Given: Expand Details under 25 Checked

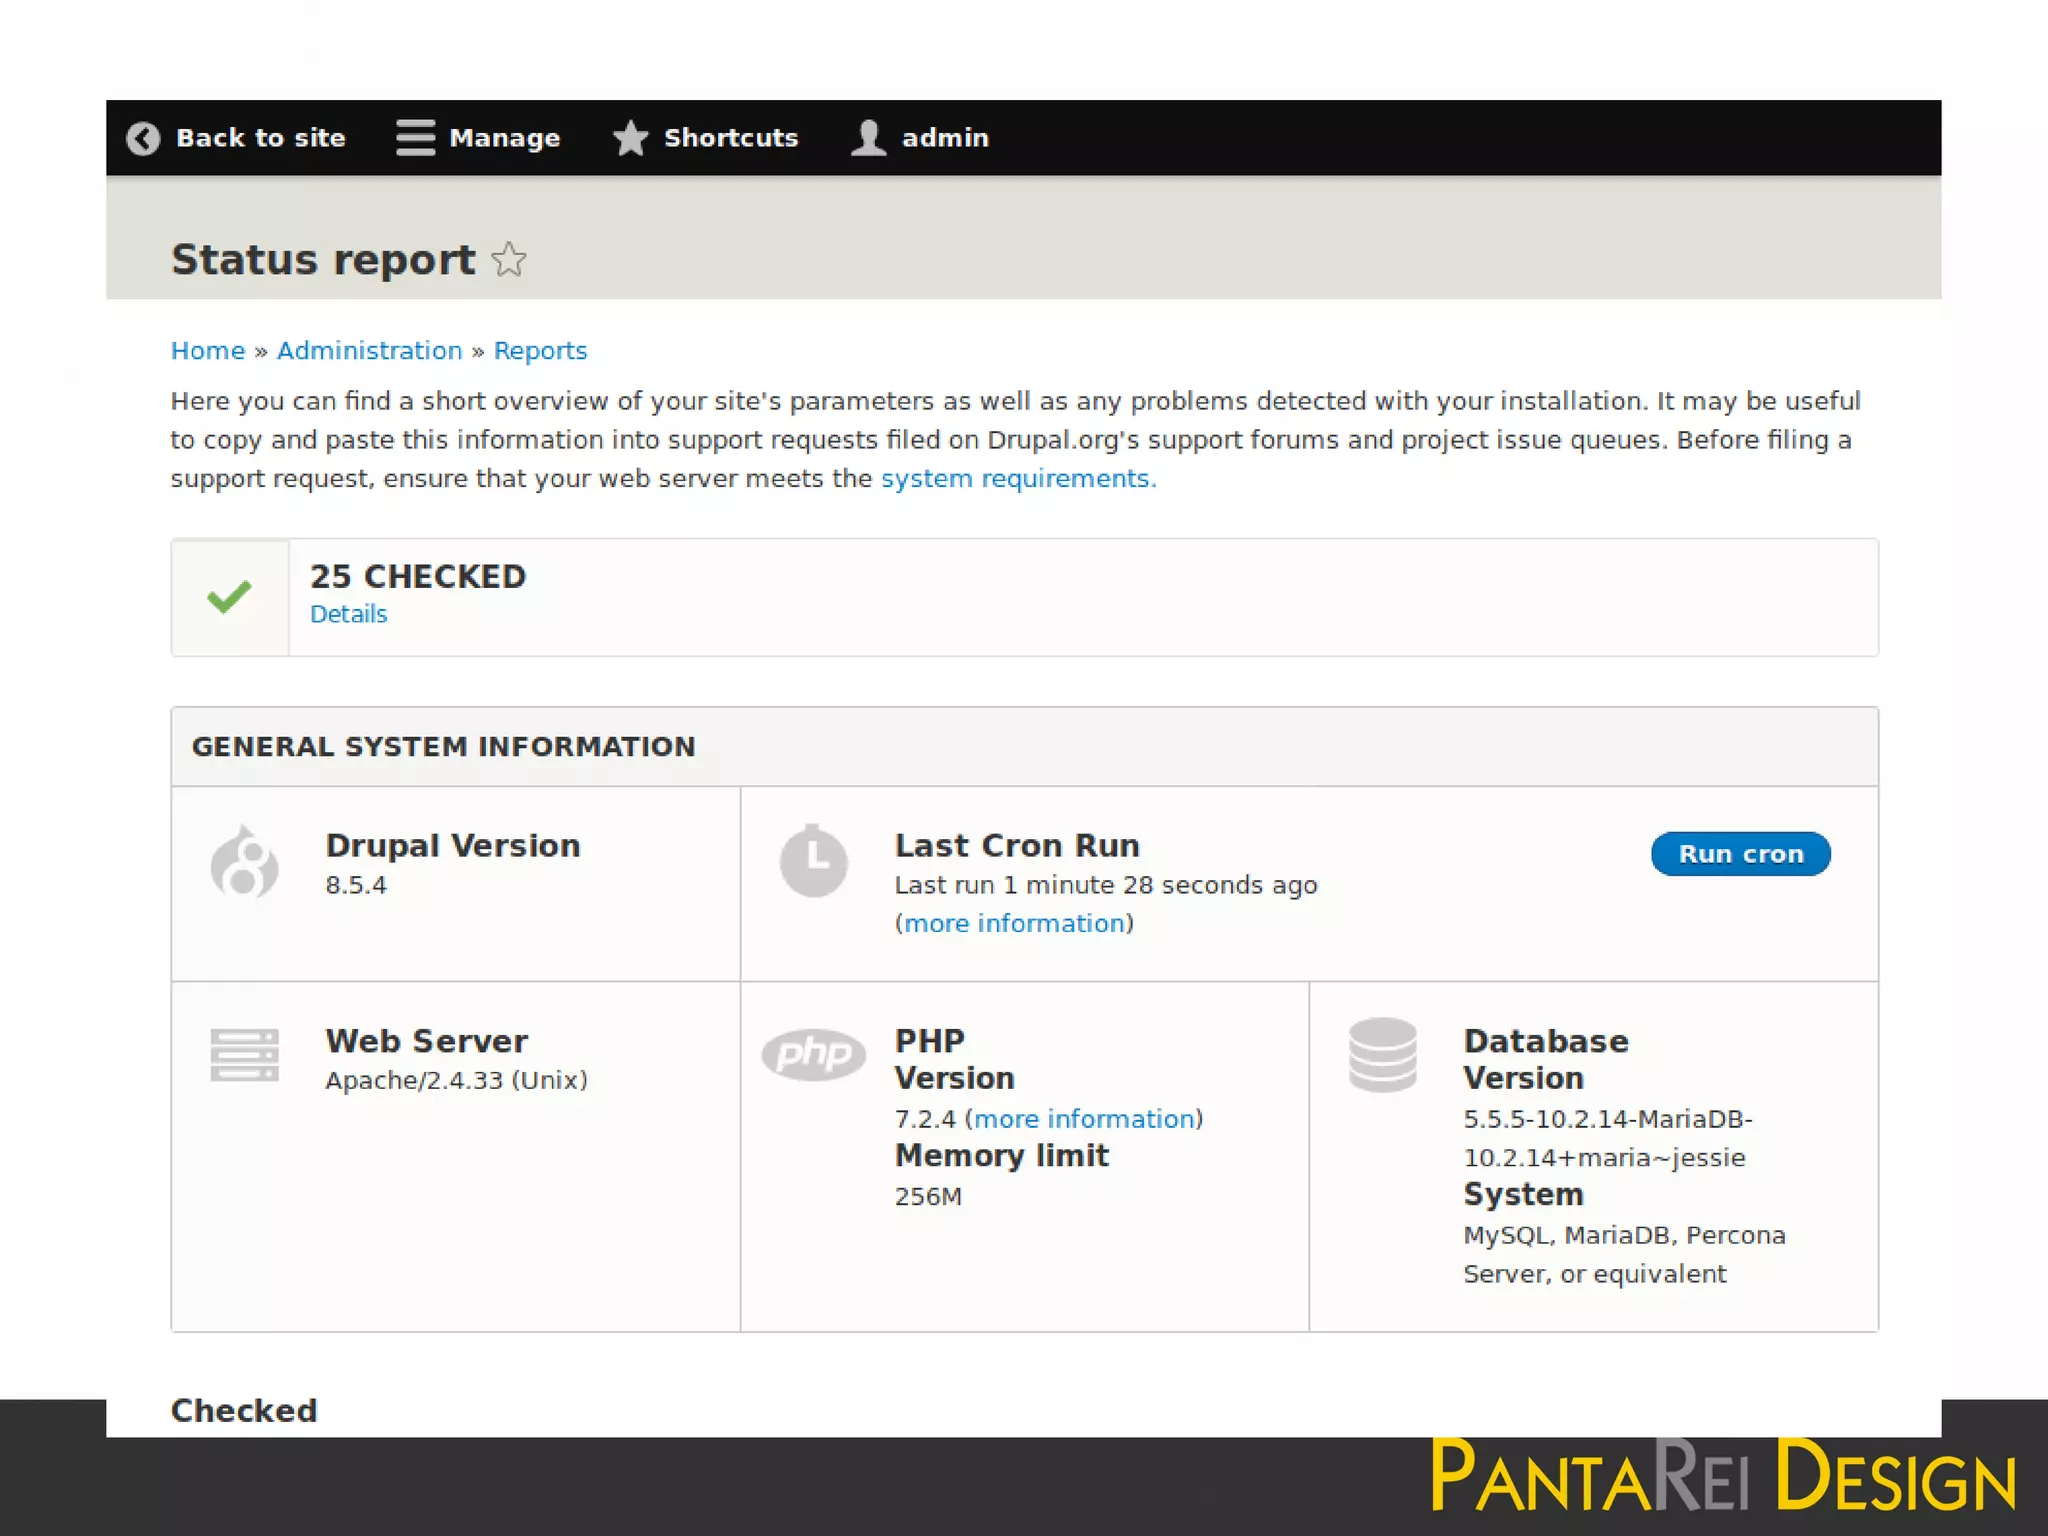Looking at the screenshot, I should tap(348, 614).
